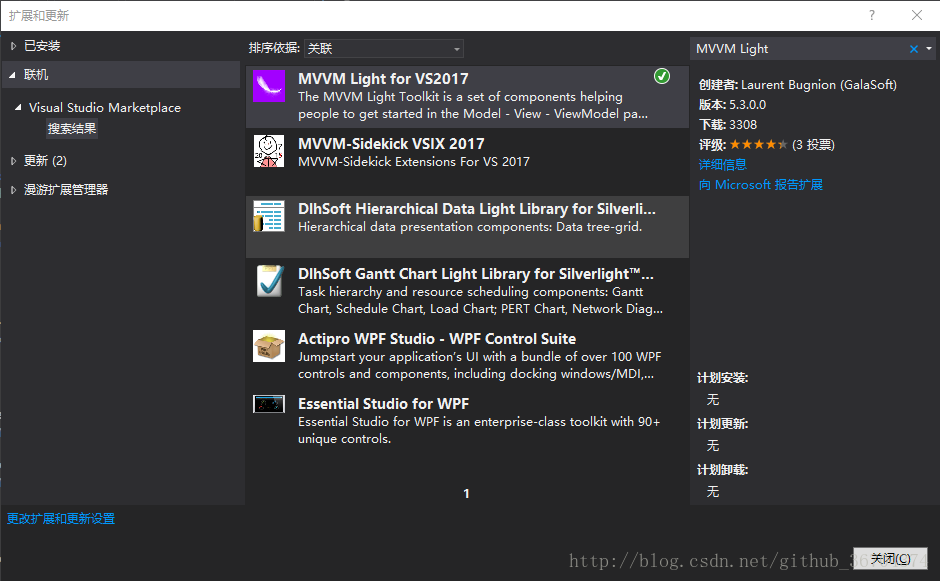
Task: Select the MVVM Light for VS2017 title
Action: tap(383, 79)
